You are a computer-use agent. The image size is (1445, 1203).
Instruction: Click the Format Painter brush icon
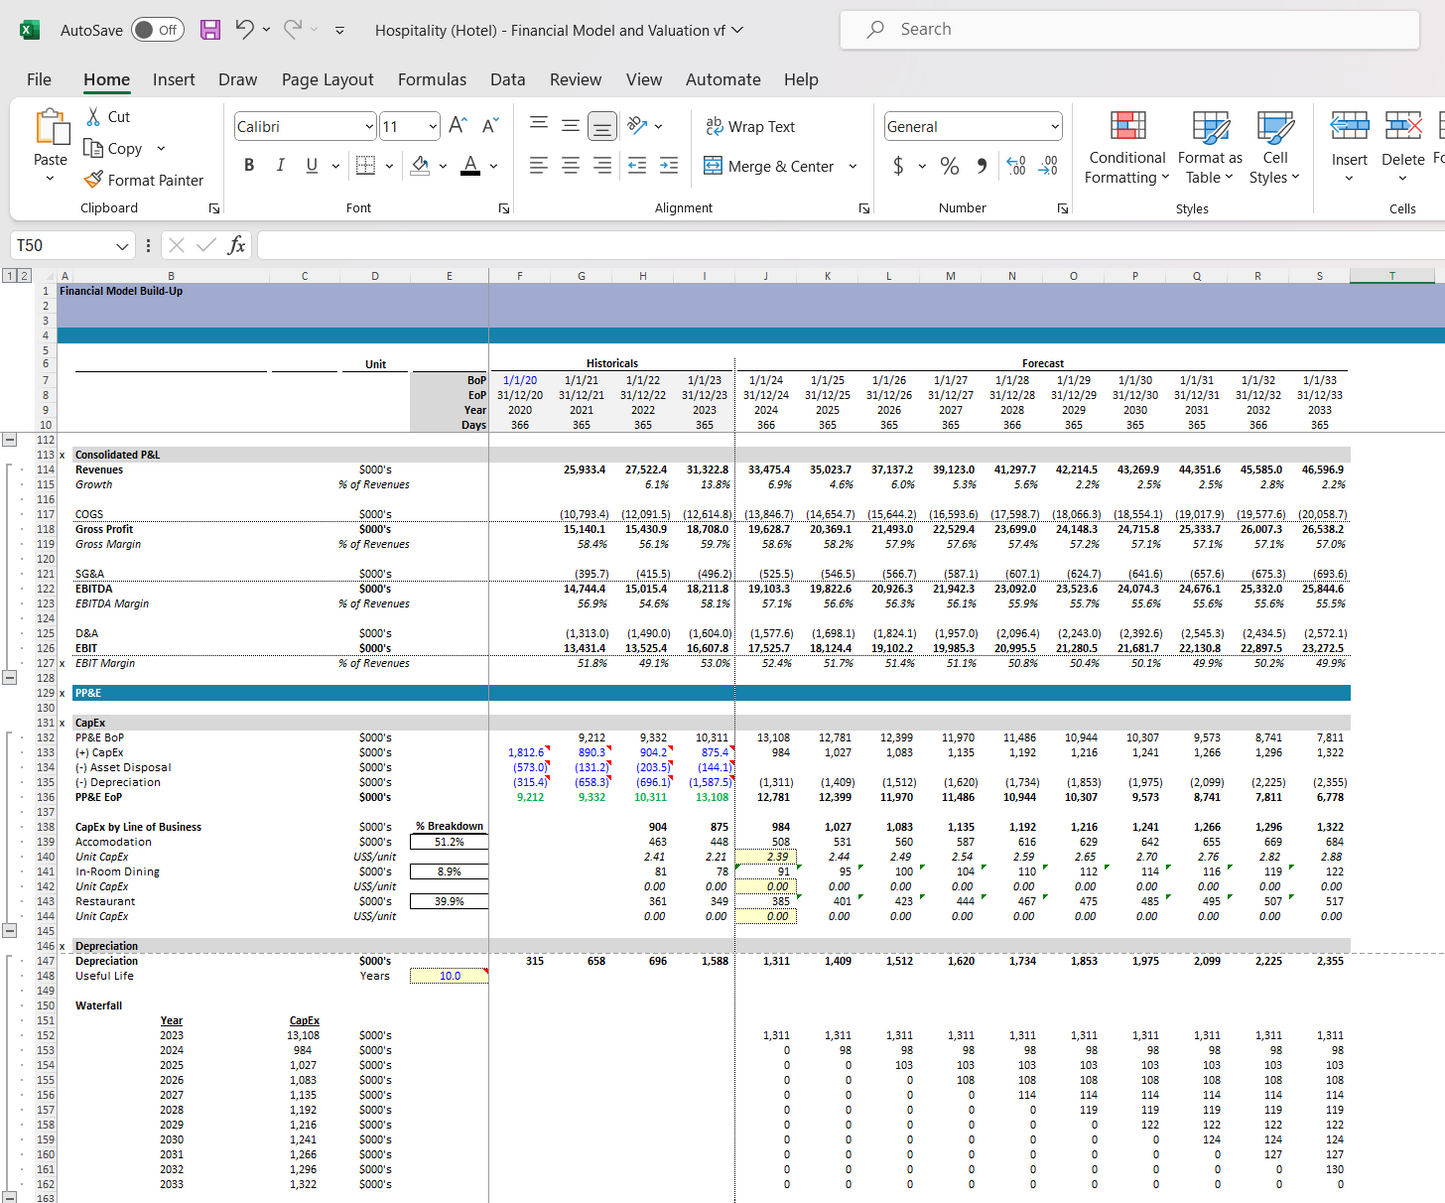coord(93,180)
